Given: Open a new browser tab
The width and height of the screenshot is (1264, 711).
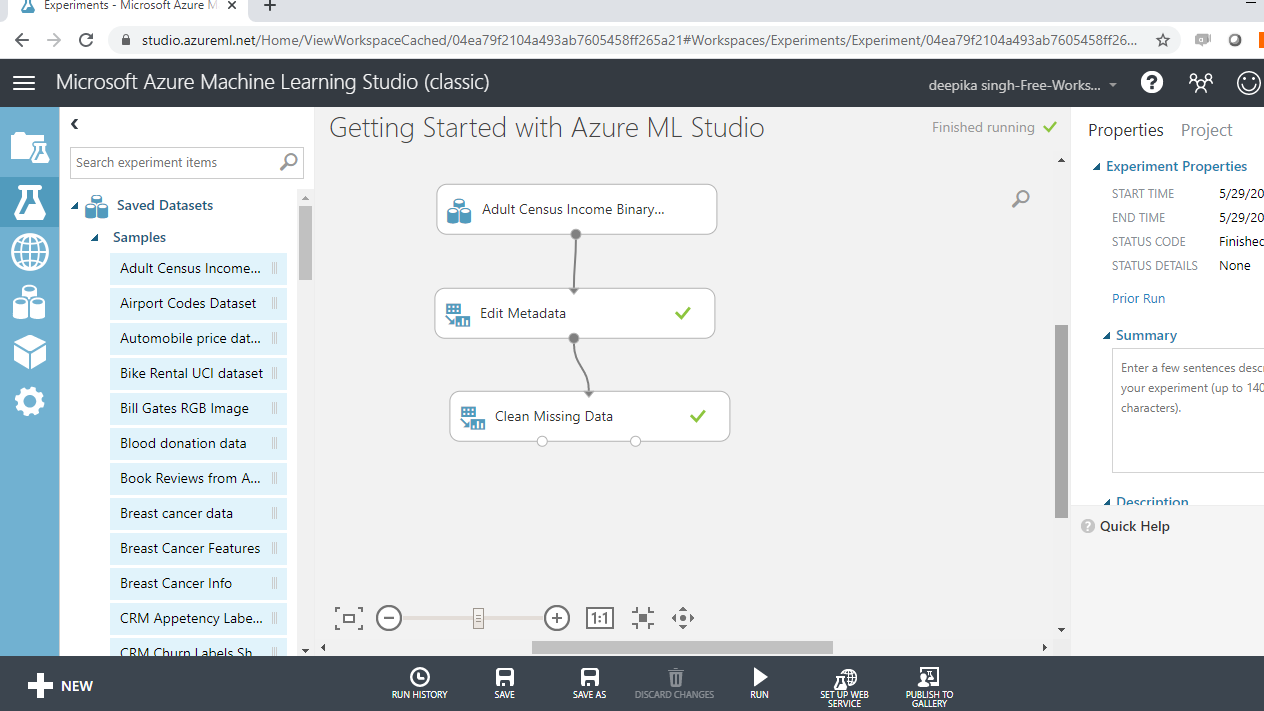Looking at the screenshot, I should [269, 6].
